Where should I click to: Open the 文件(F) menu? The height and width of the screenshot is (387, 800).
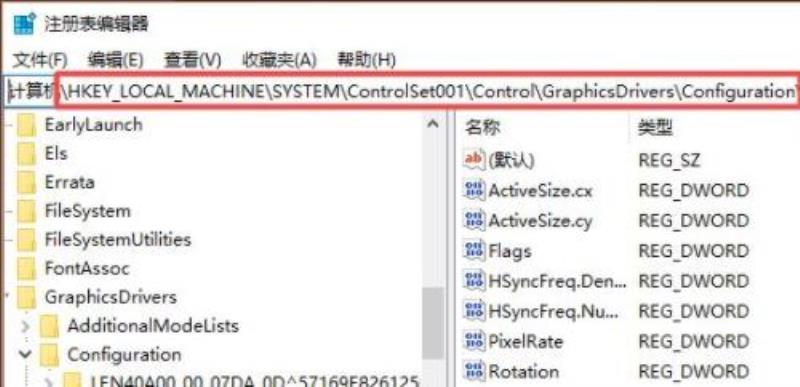[x=40, y=61]
